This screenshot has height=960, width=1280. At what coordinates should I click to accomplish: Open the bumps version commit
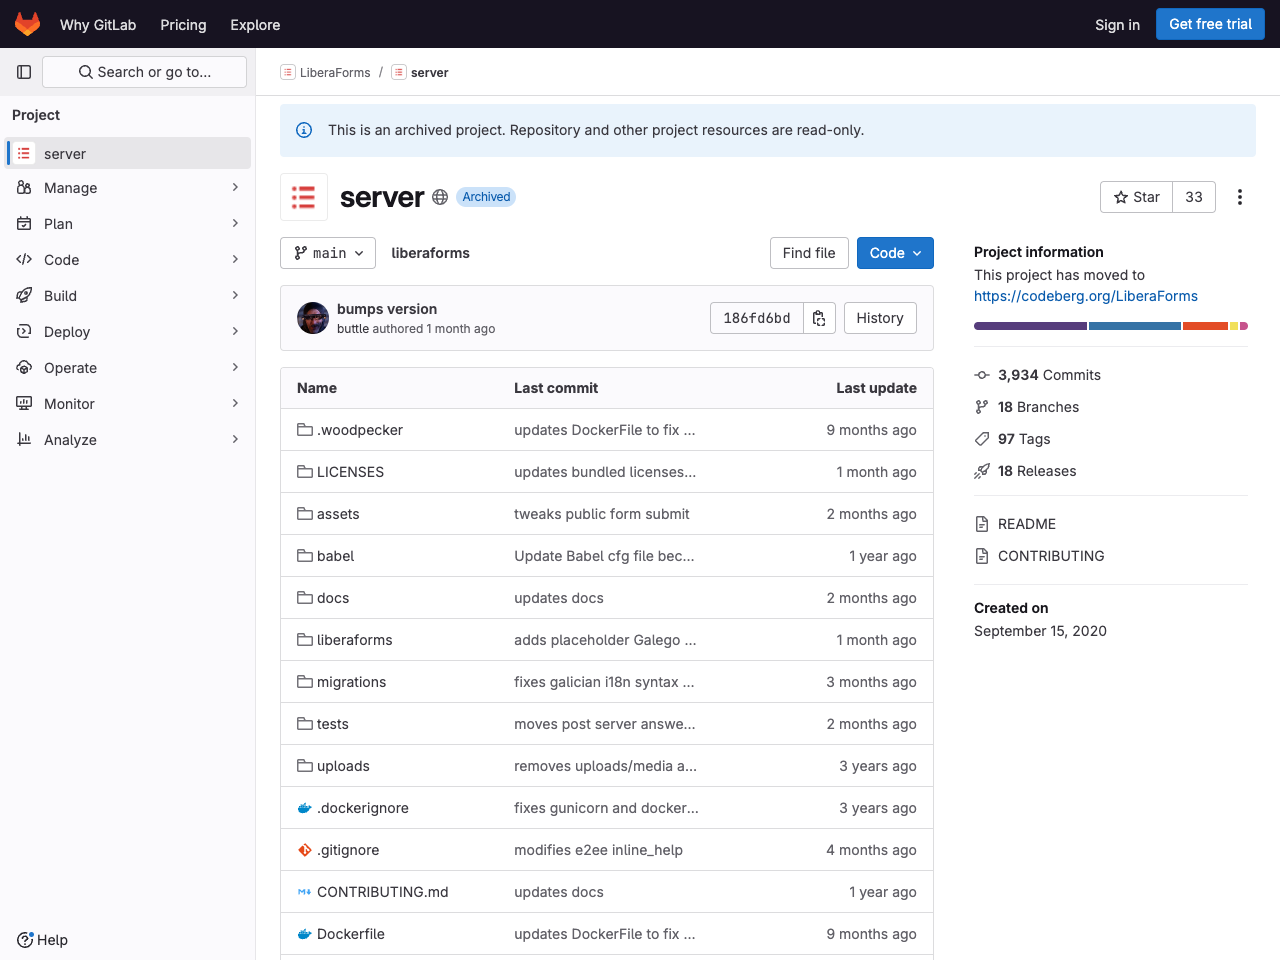click(387, 309)
